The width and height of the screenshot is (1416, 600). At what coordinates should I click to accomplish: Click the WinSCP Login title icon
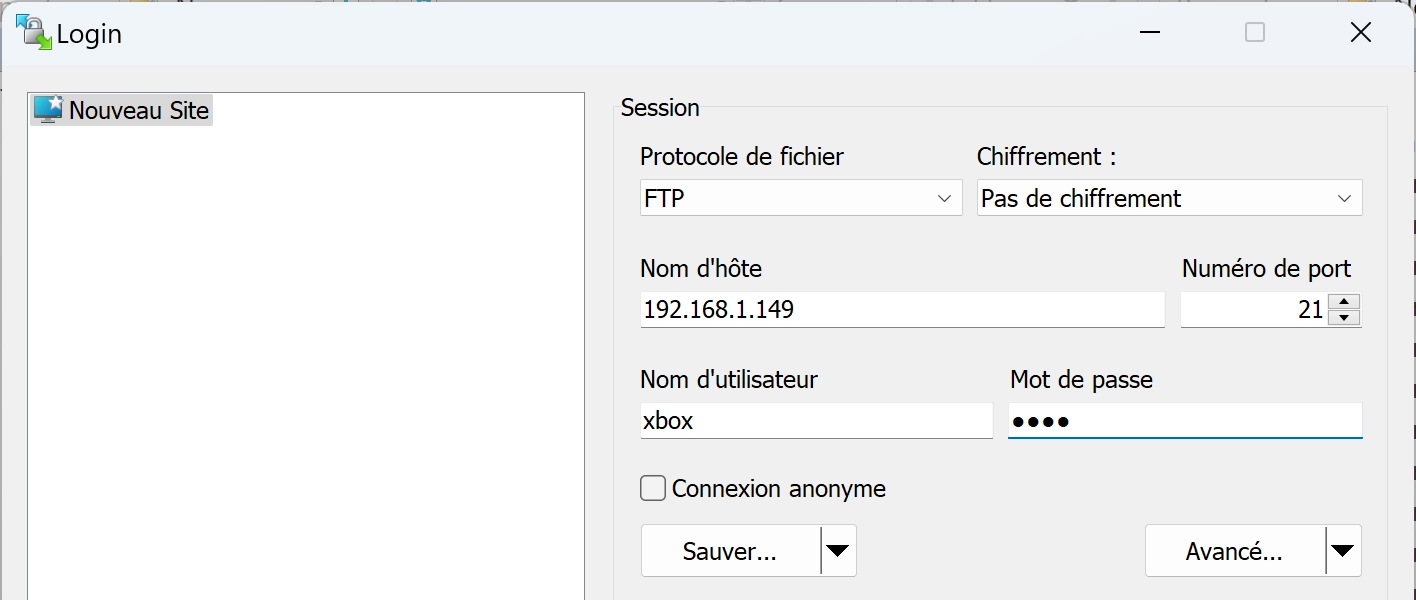tap(34, 33)
